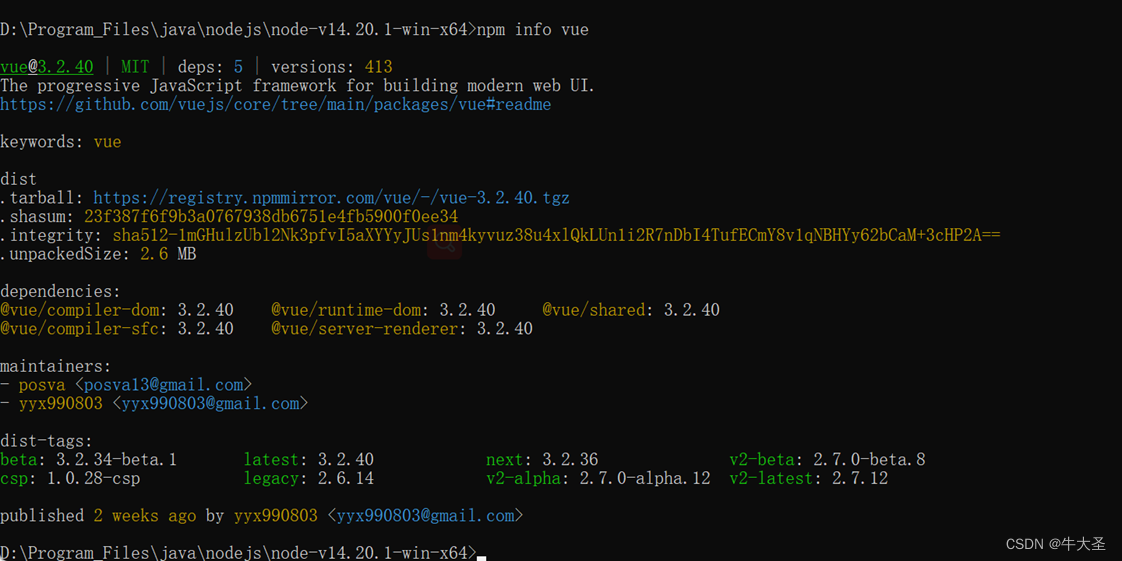This screenshot has height=561, width=1122.
Task: Click the '@vue/runtime-dom' dependency
Action: coord(383,311)
